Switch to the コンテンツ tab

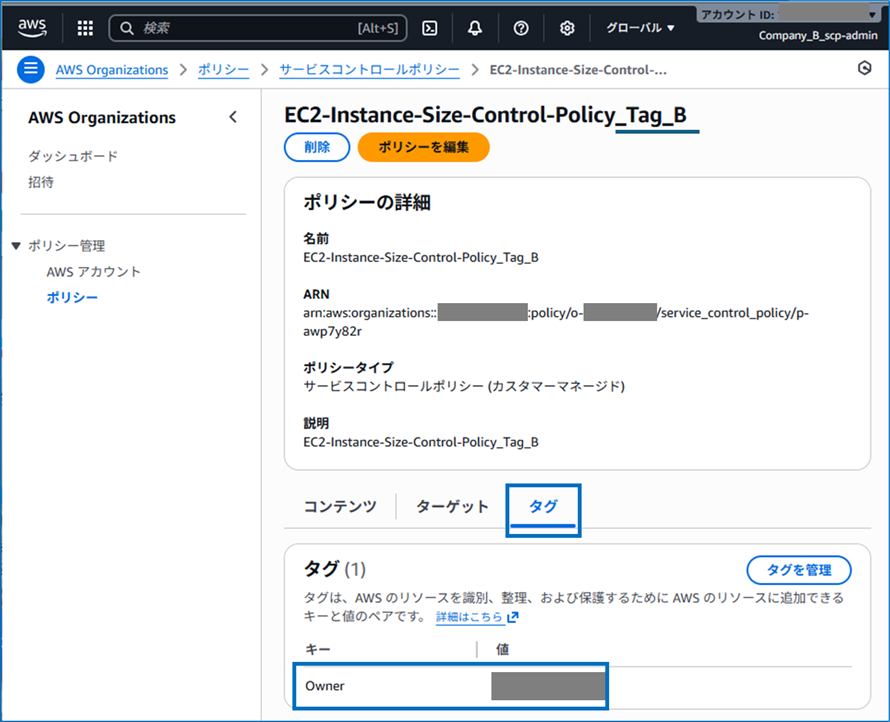point(338,506)
